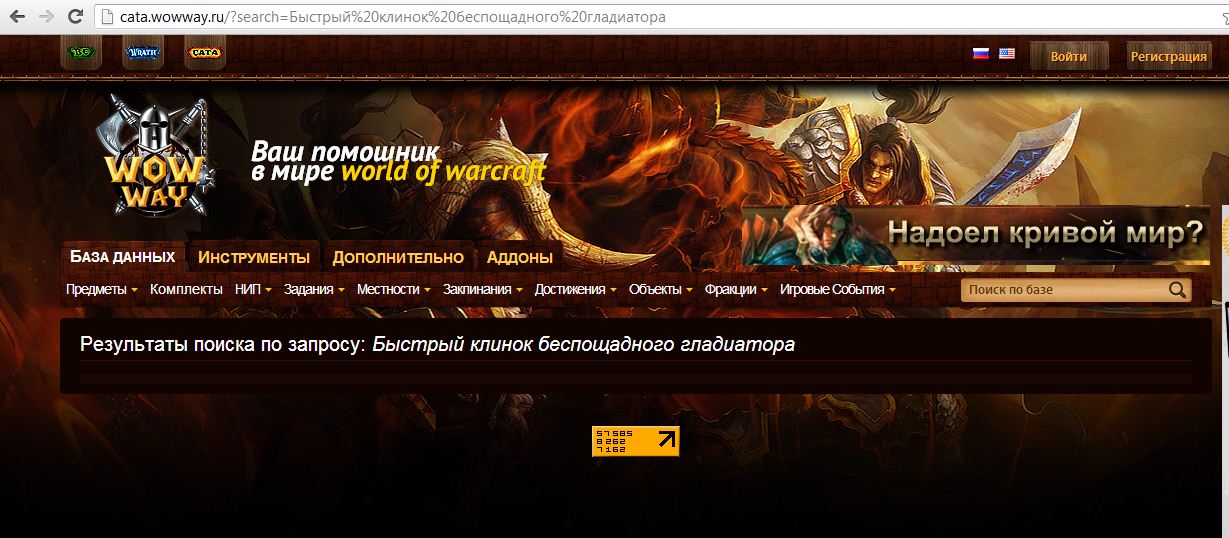
Task: Expand the Объекты dropdown menu
Action: [x=661, y=289]
